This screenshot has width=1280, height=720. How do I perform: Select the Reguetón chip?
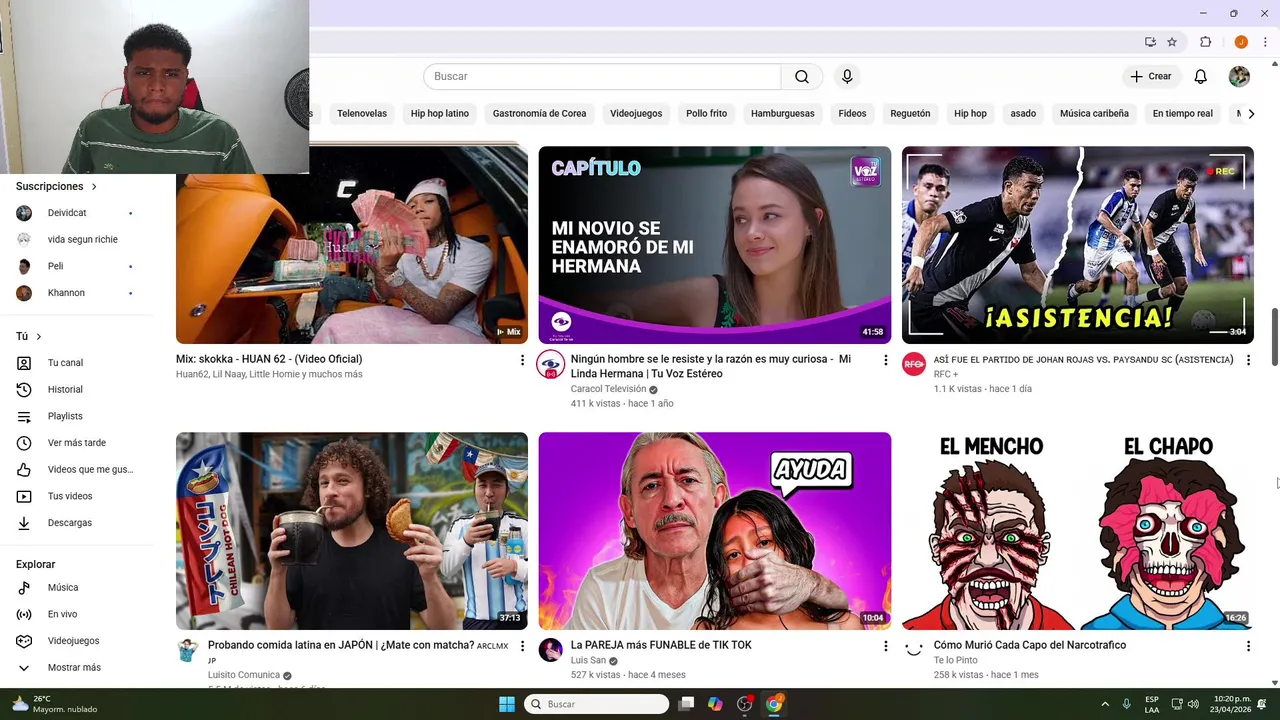910,114
